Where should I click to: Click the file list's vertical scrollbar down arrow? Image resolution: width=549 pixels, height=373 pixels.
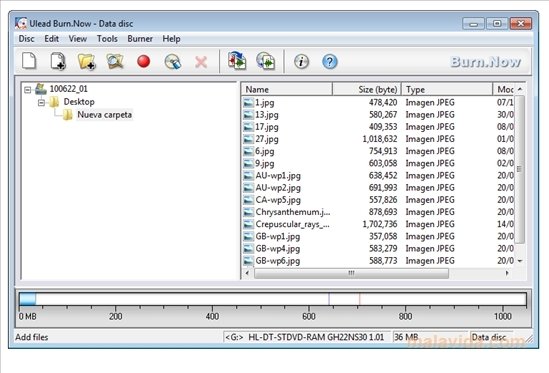520,261
